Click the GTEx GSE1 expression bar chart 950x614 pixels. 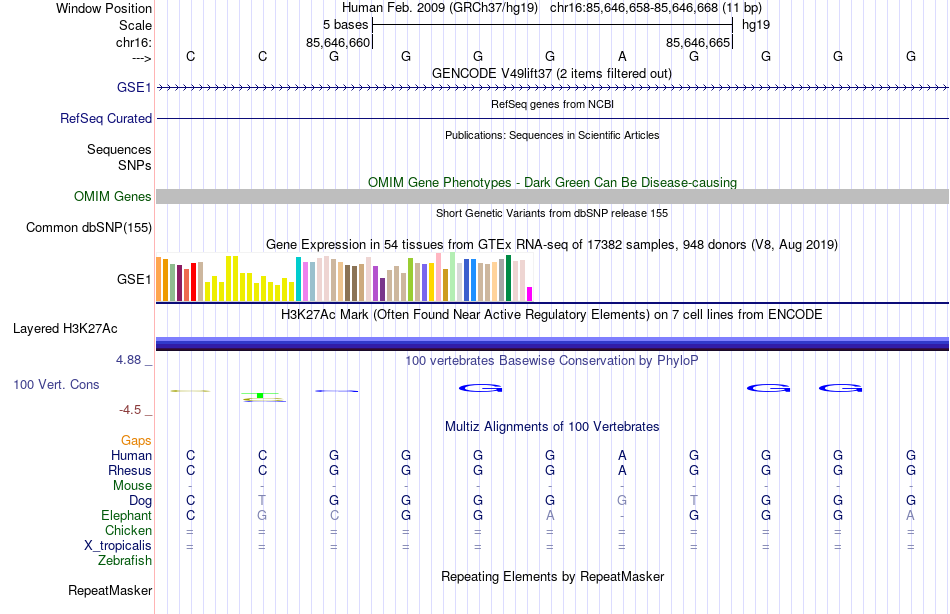[x=344, y=278]
